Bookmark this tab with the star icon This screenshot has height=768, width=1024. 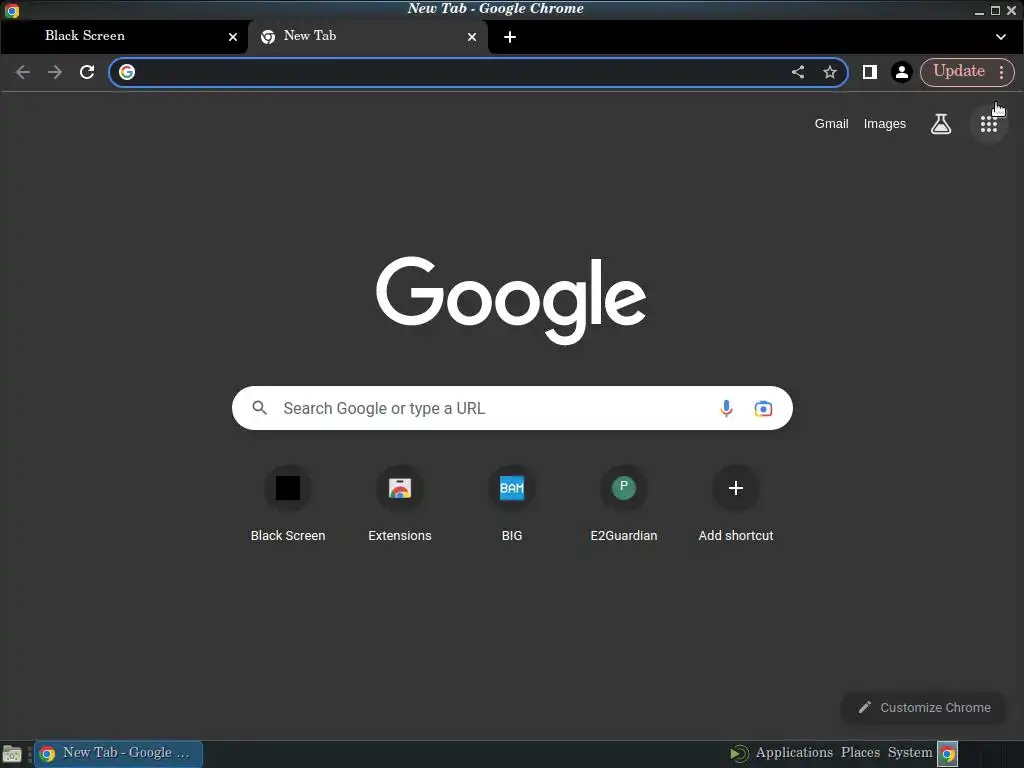click(830, 72)
